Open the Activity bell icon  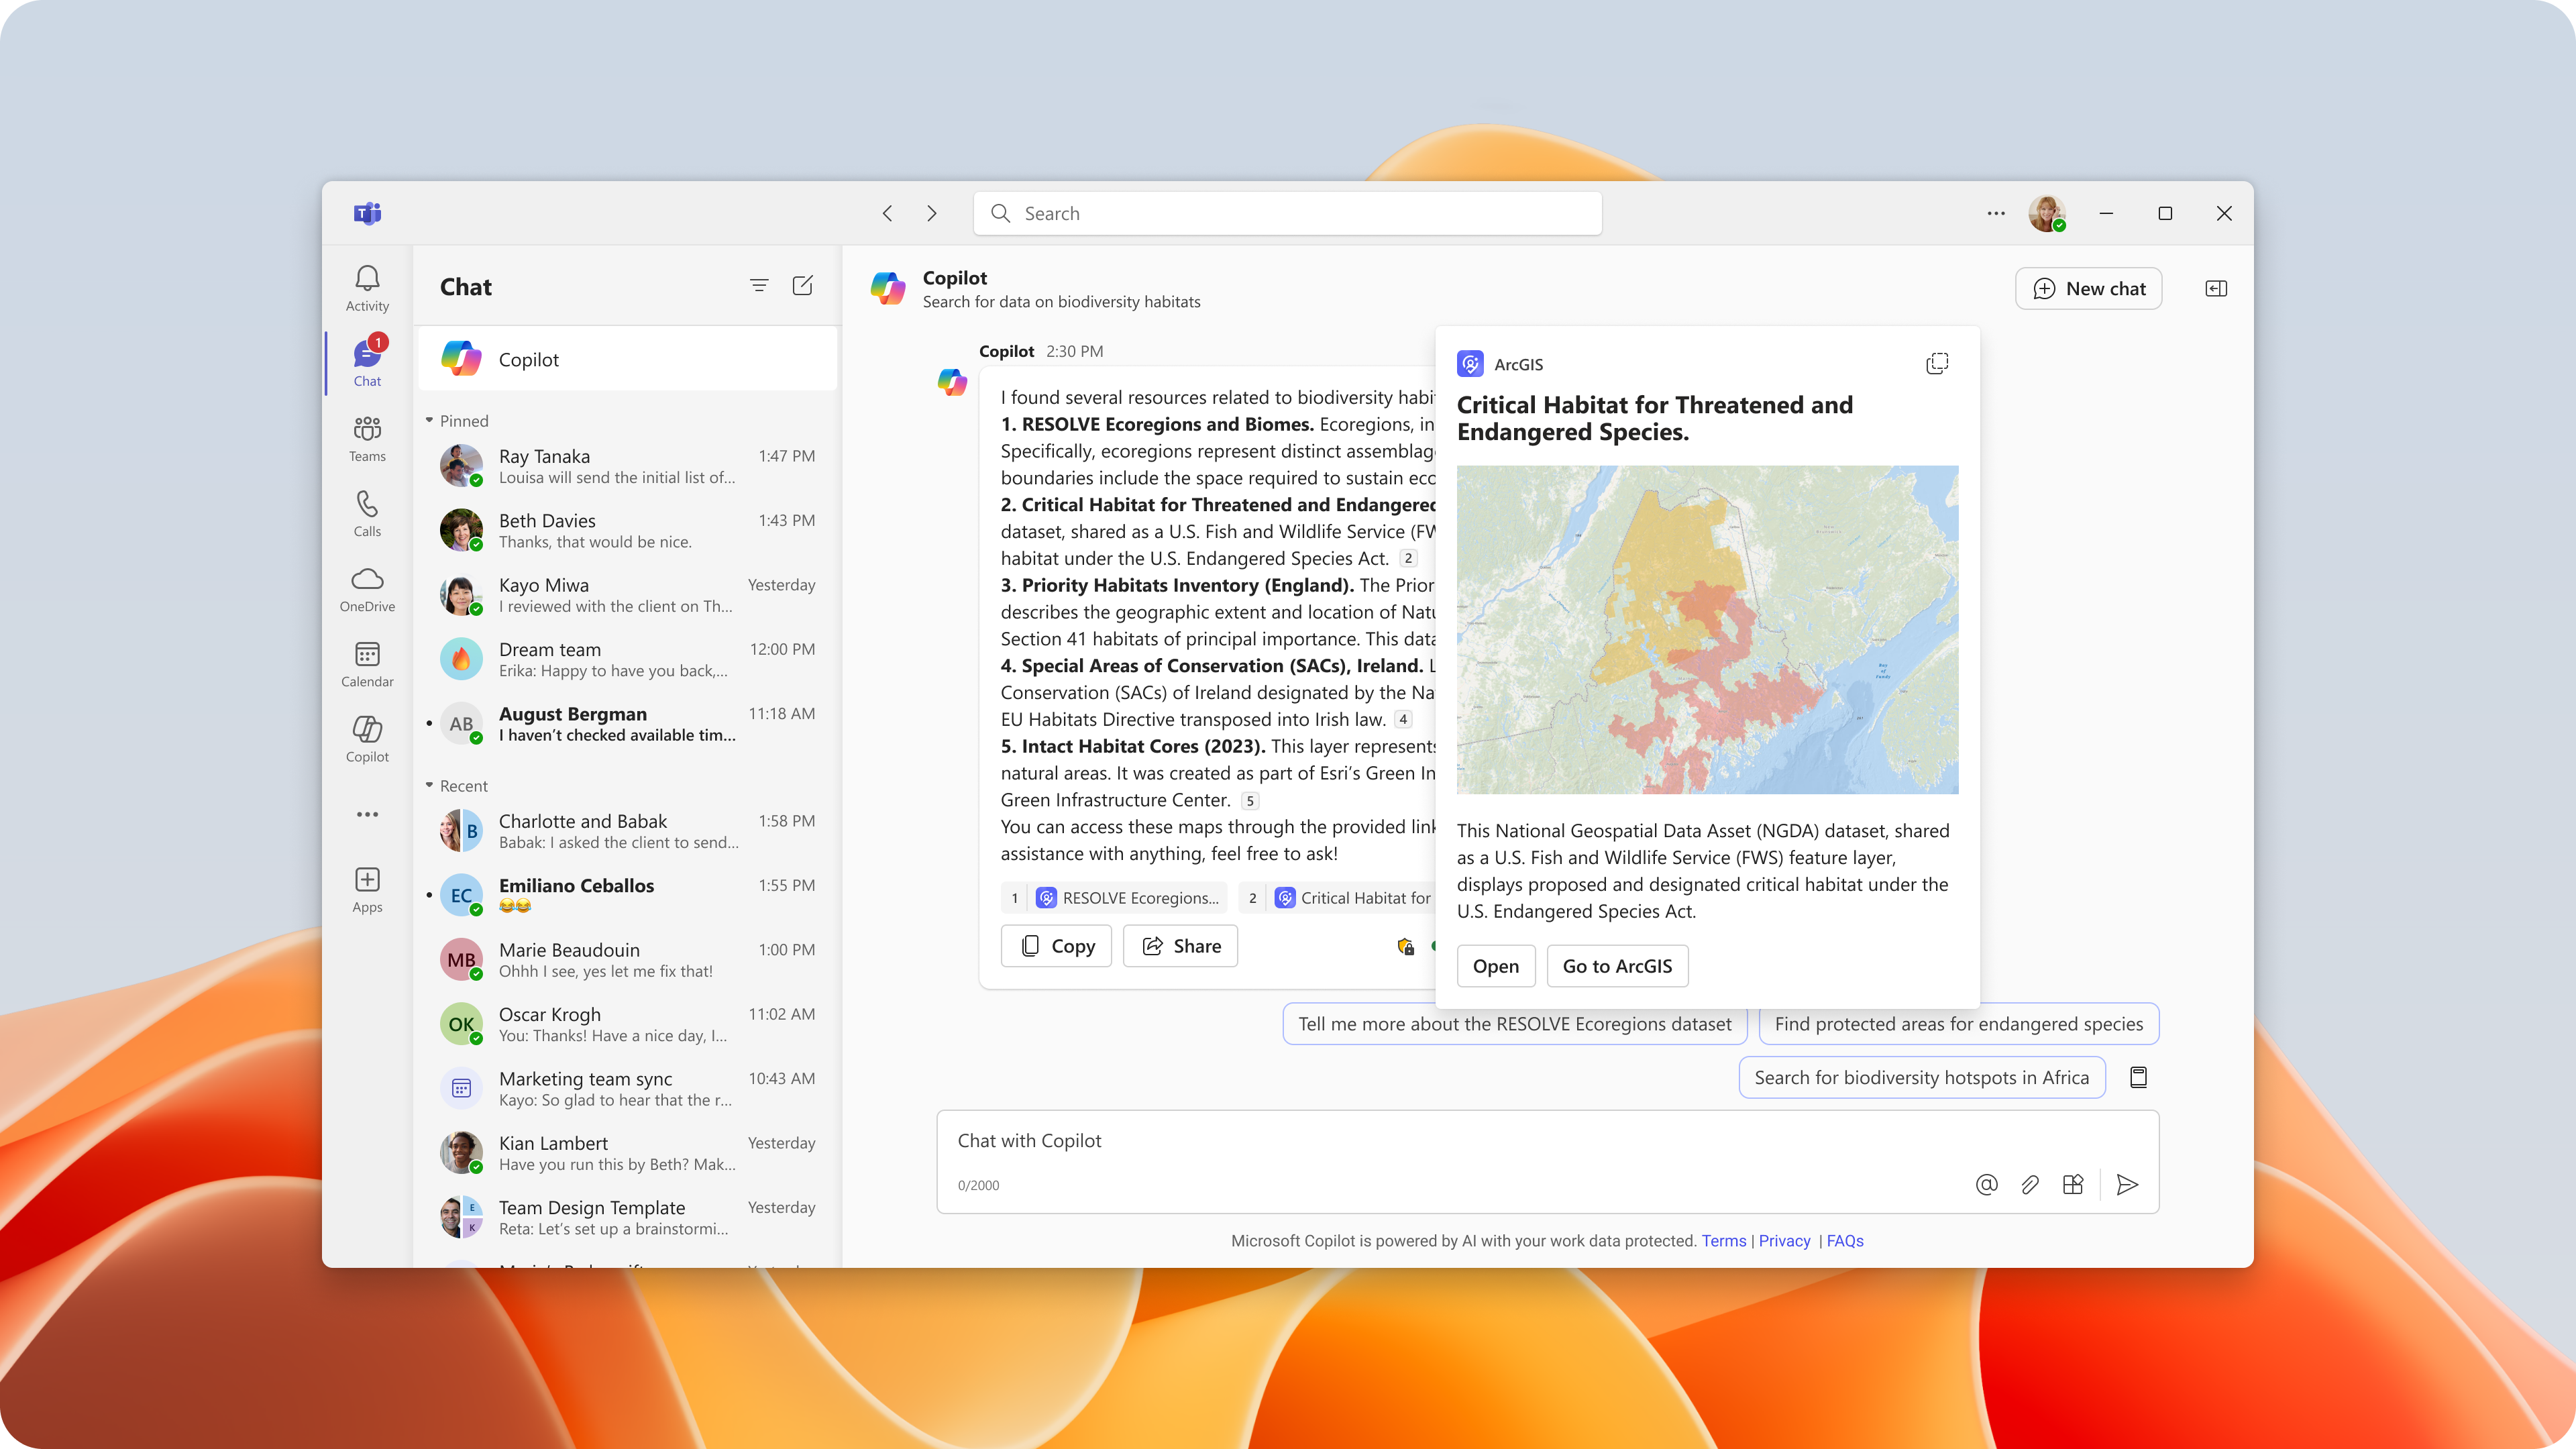(367, 287)
